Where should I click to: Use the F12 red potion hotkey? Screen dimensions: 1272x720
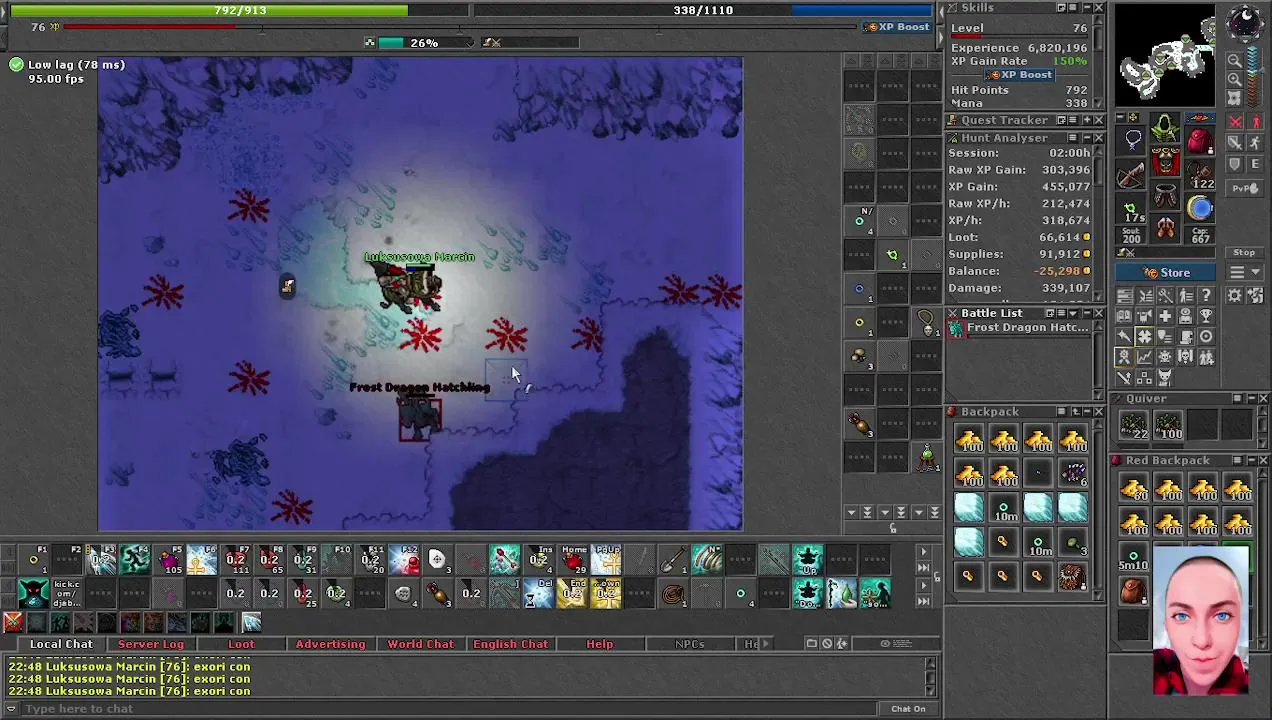pos(403,558)
